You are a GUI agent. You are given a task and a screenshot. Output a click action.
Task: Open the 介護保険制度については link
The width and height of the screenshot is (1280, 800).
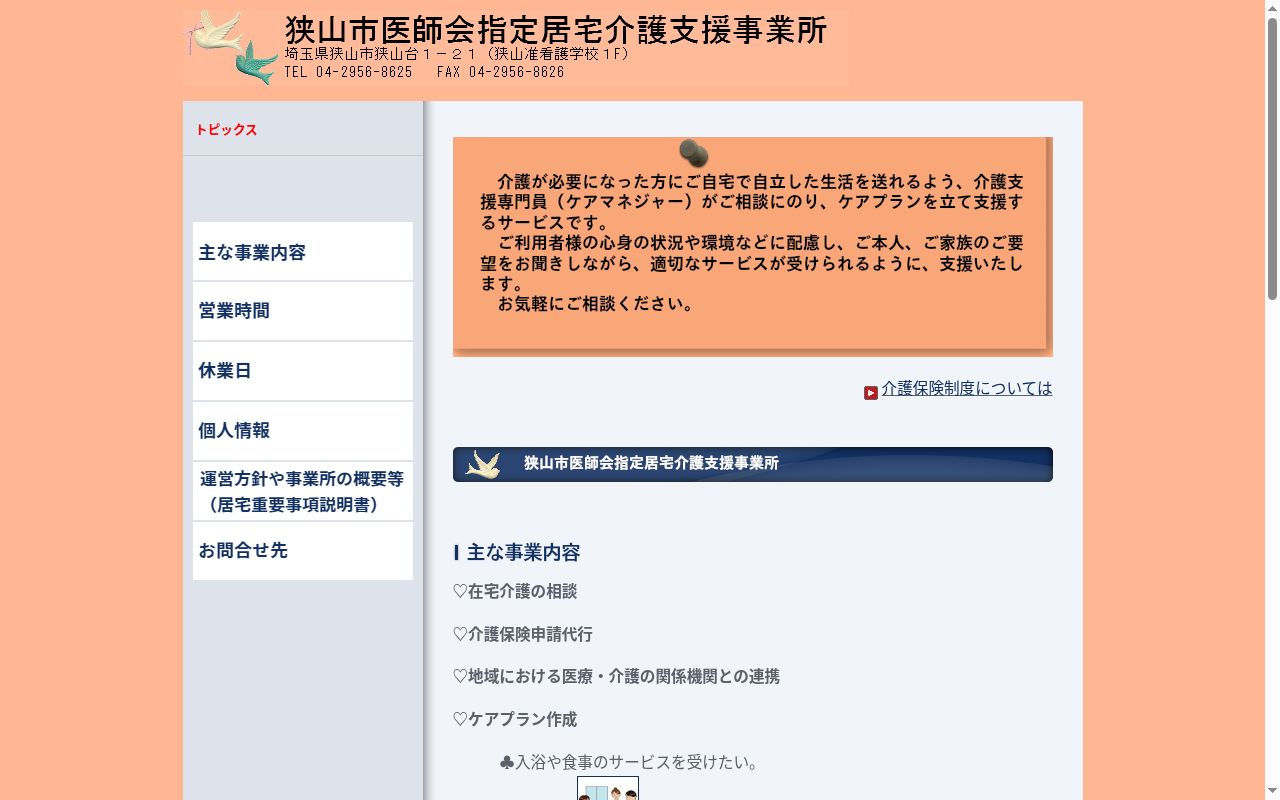coord(967,388)
